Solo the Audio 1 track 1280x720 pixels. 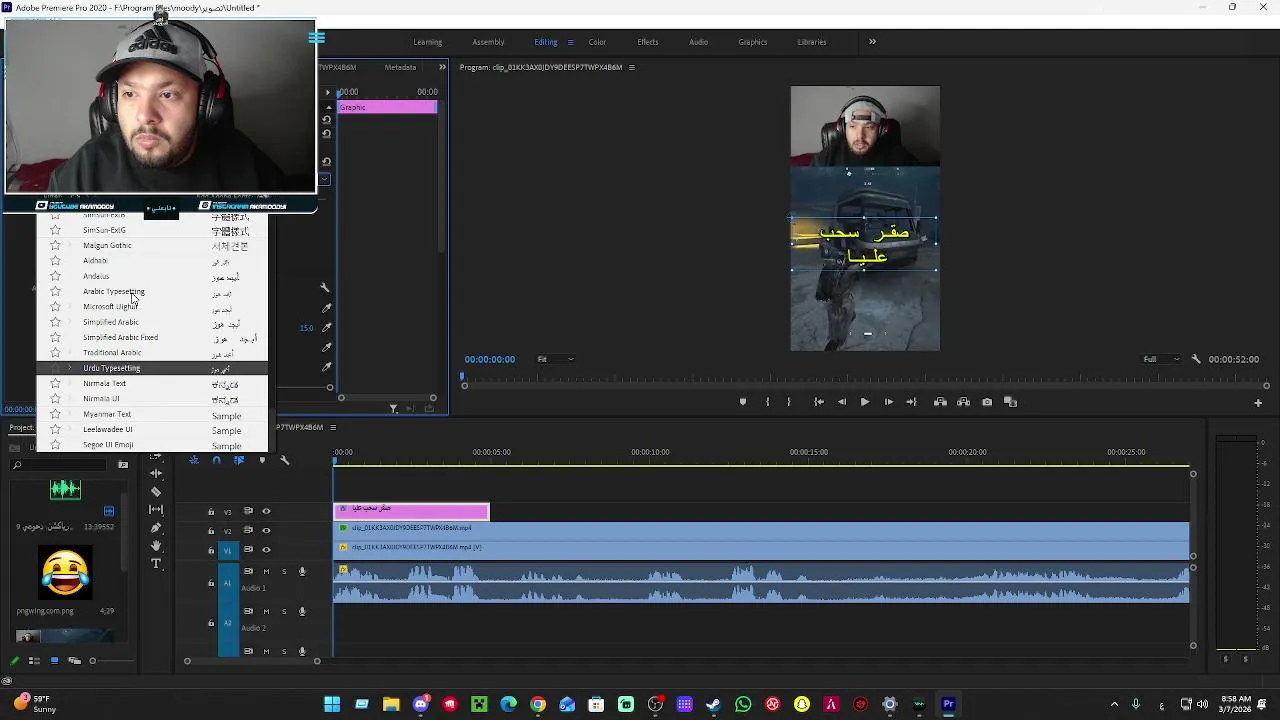284,571
